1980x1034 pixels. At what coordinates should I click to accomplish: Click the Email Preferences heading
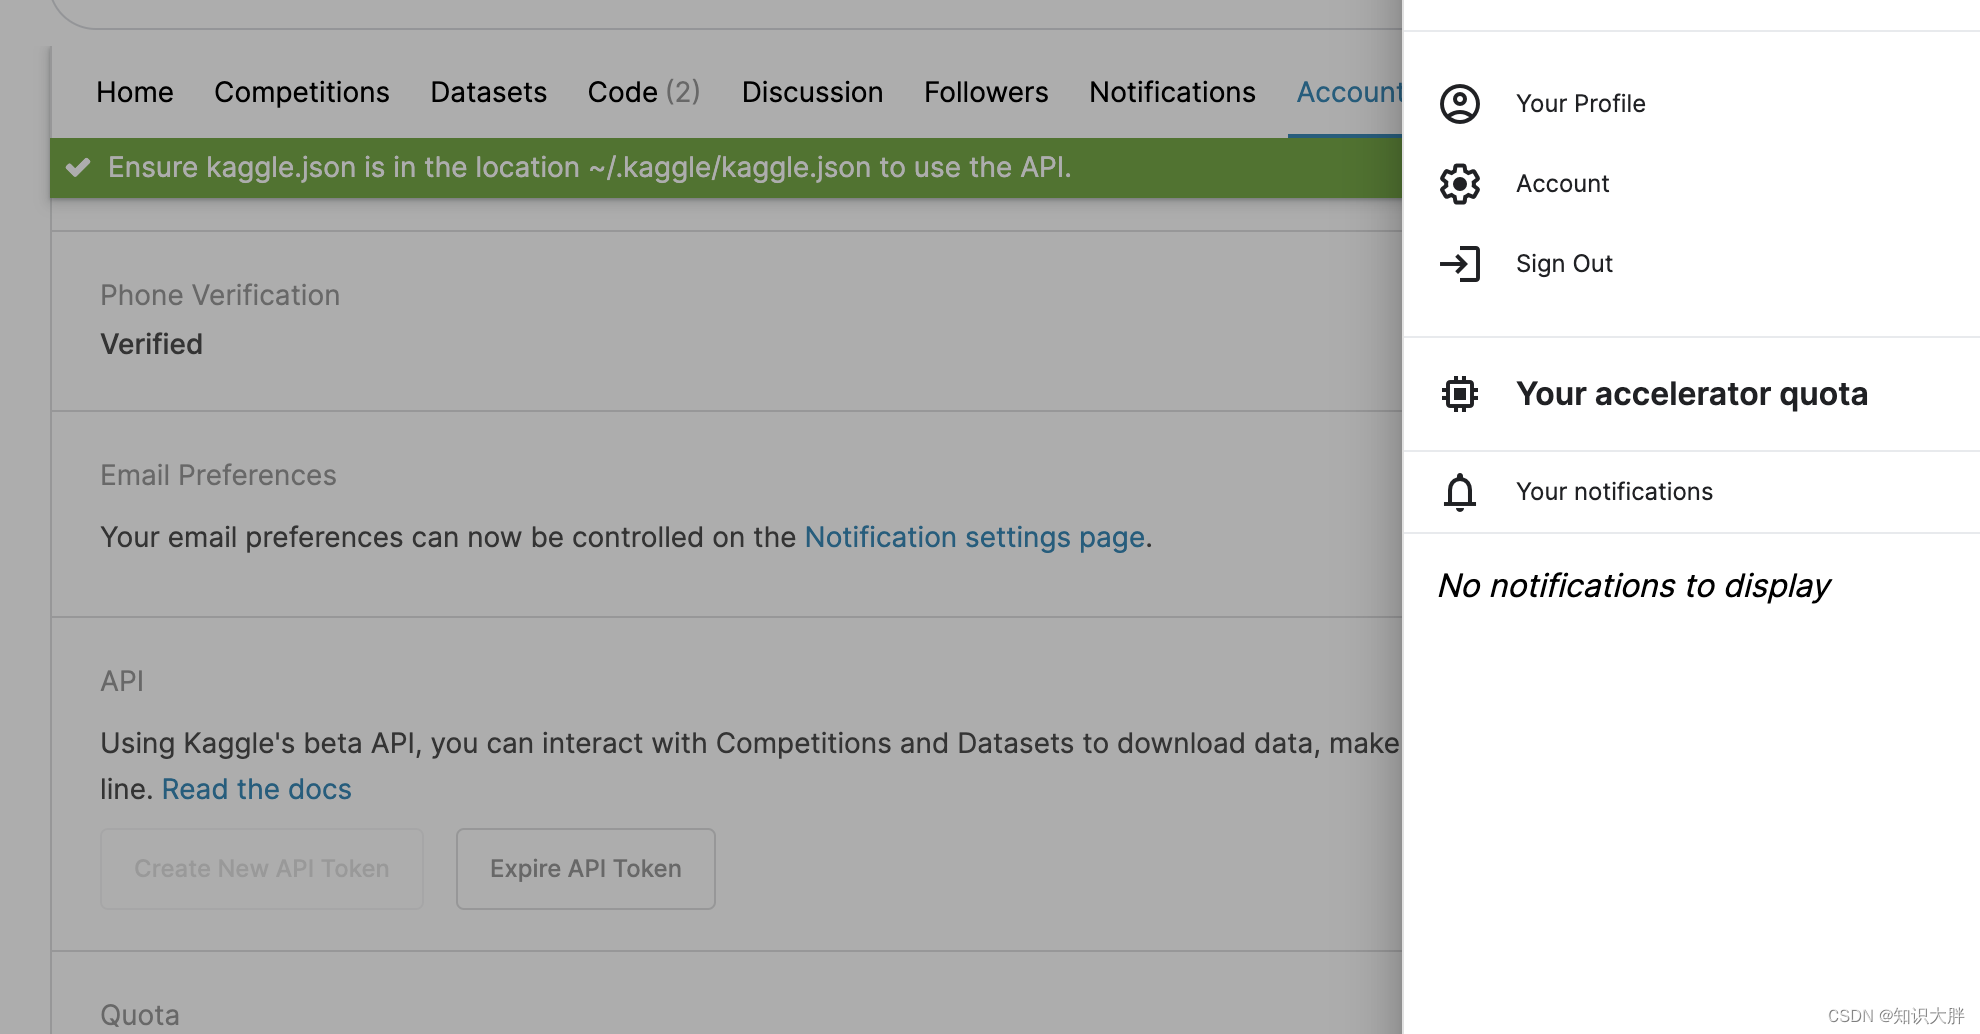[218, 475]
